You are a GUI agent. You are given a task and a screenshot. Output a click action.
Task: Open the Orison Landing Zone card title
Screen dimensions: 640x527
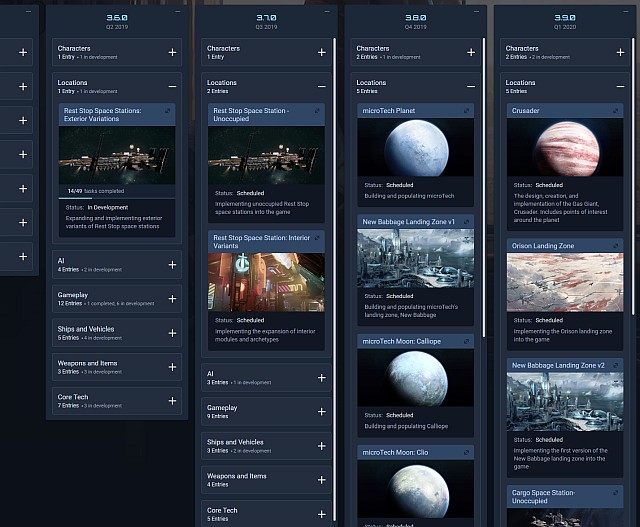(543, 246)
